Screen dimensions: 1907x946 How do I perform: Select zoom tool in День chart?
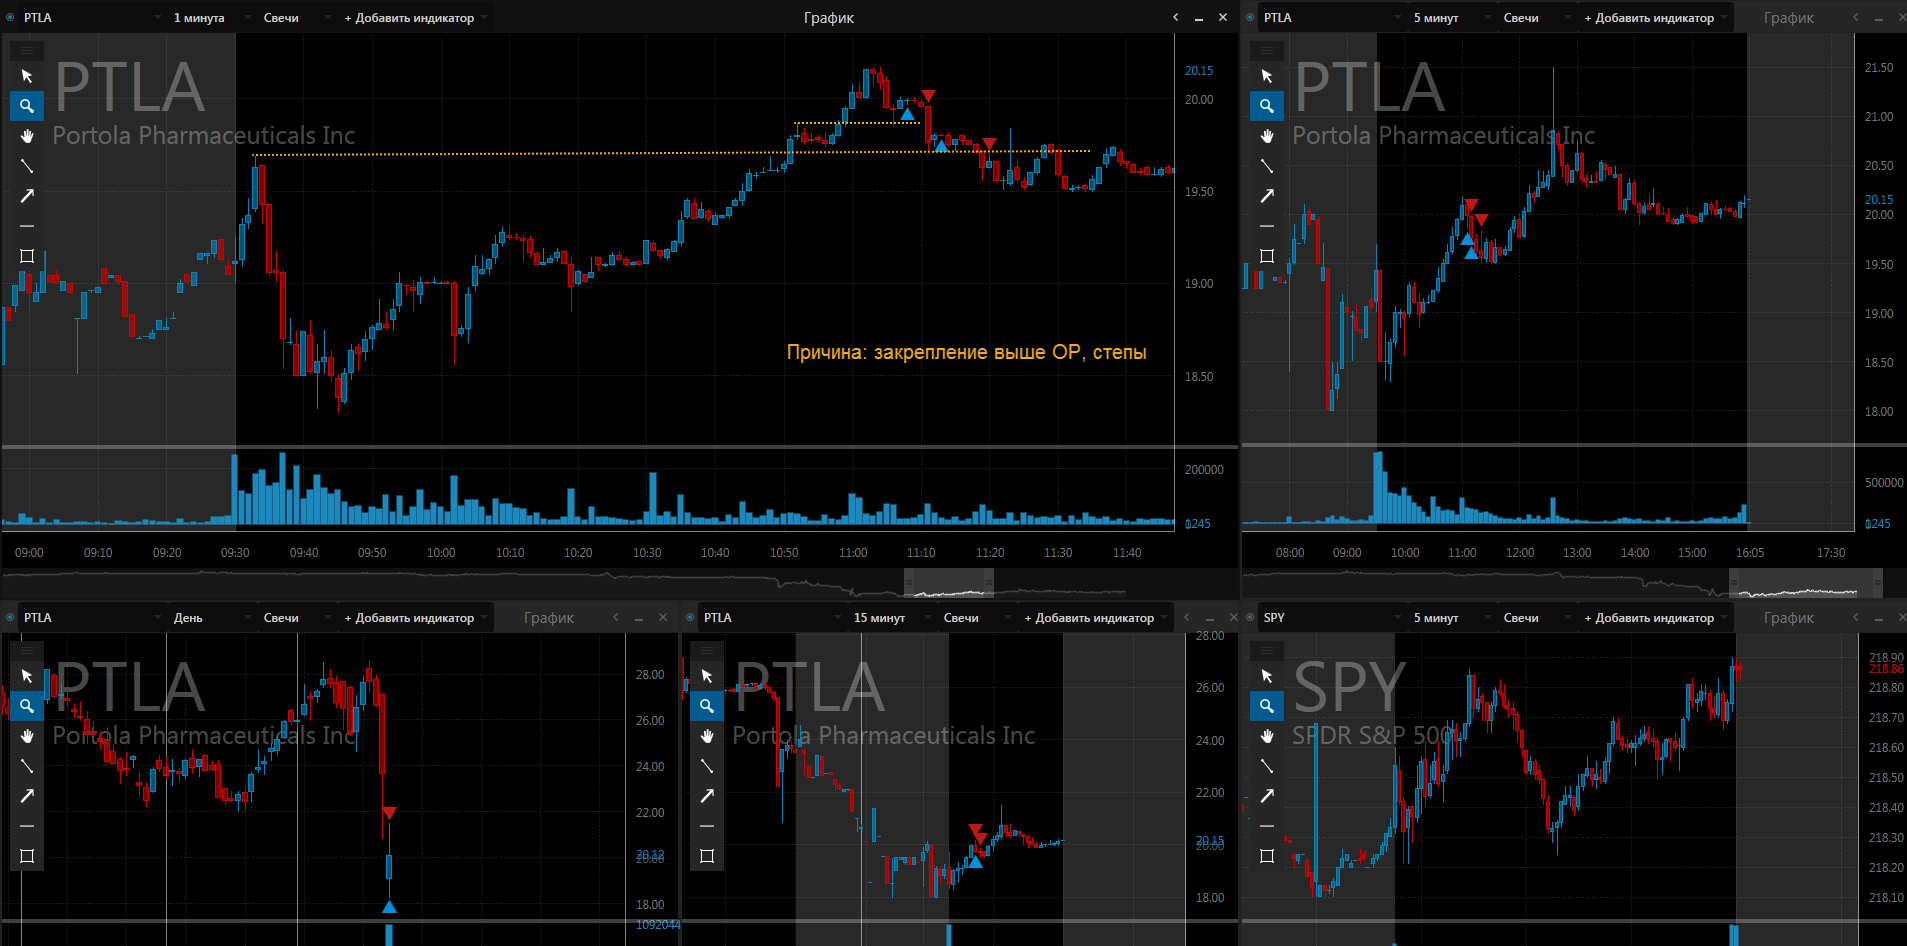[27, 706]
